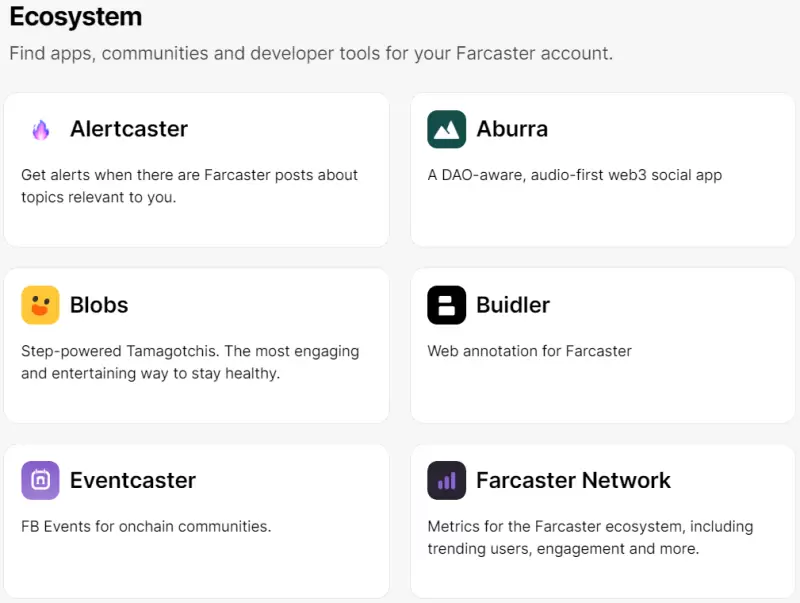Open the Eventcaster title link
The height and width of the screenshot is (603, 800).
click(x=133, y=480)
